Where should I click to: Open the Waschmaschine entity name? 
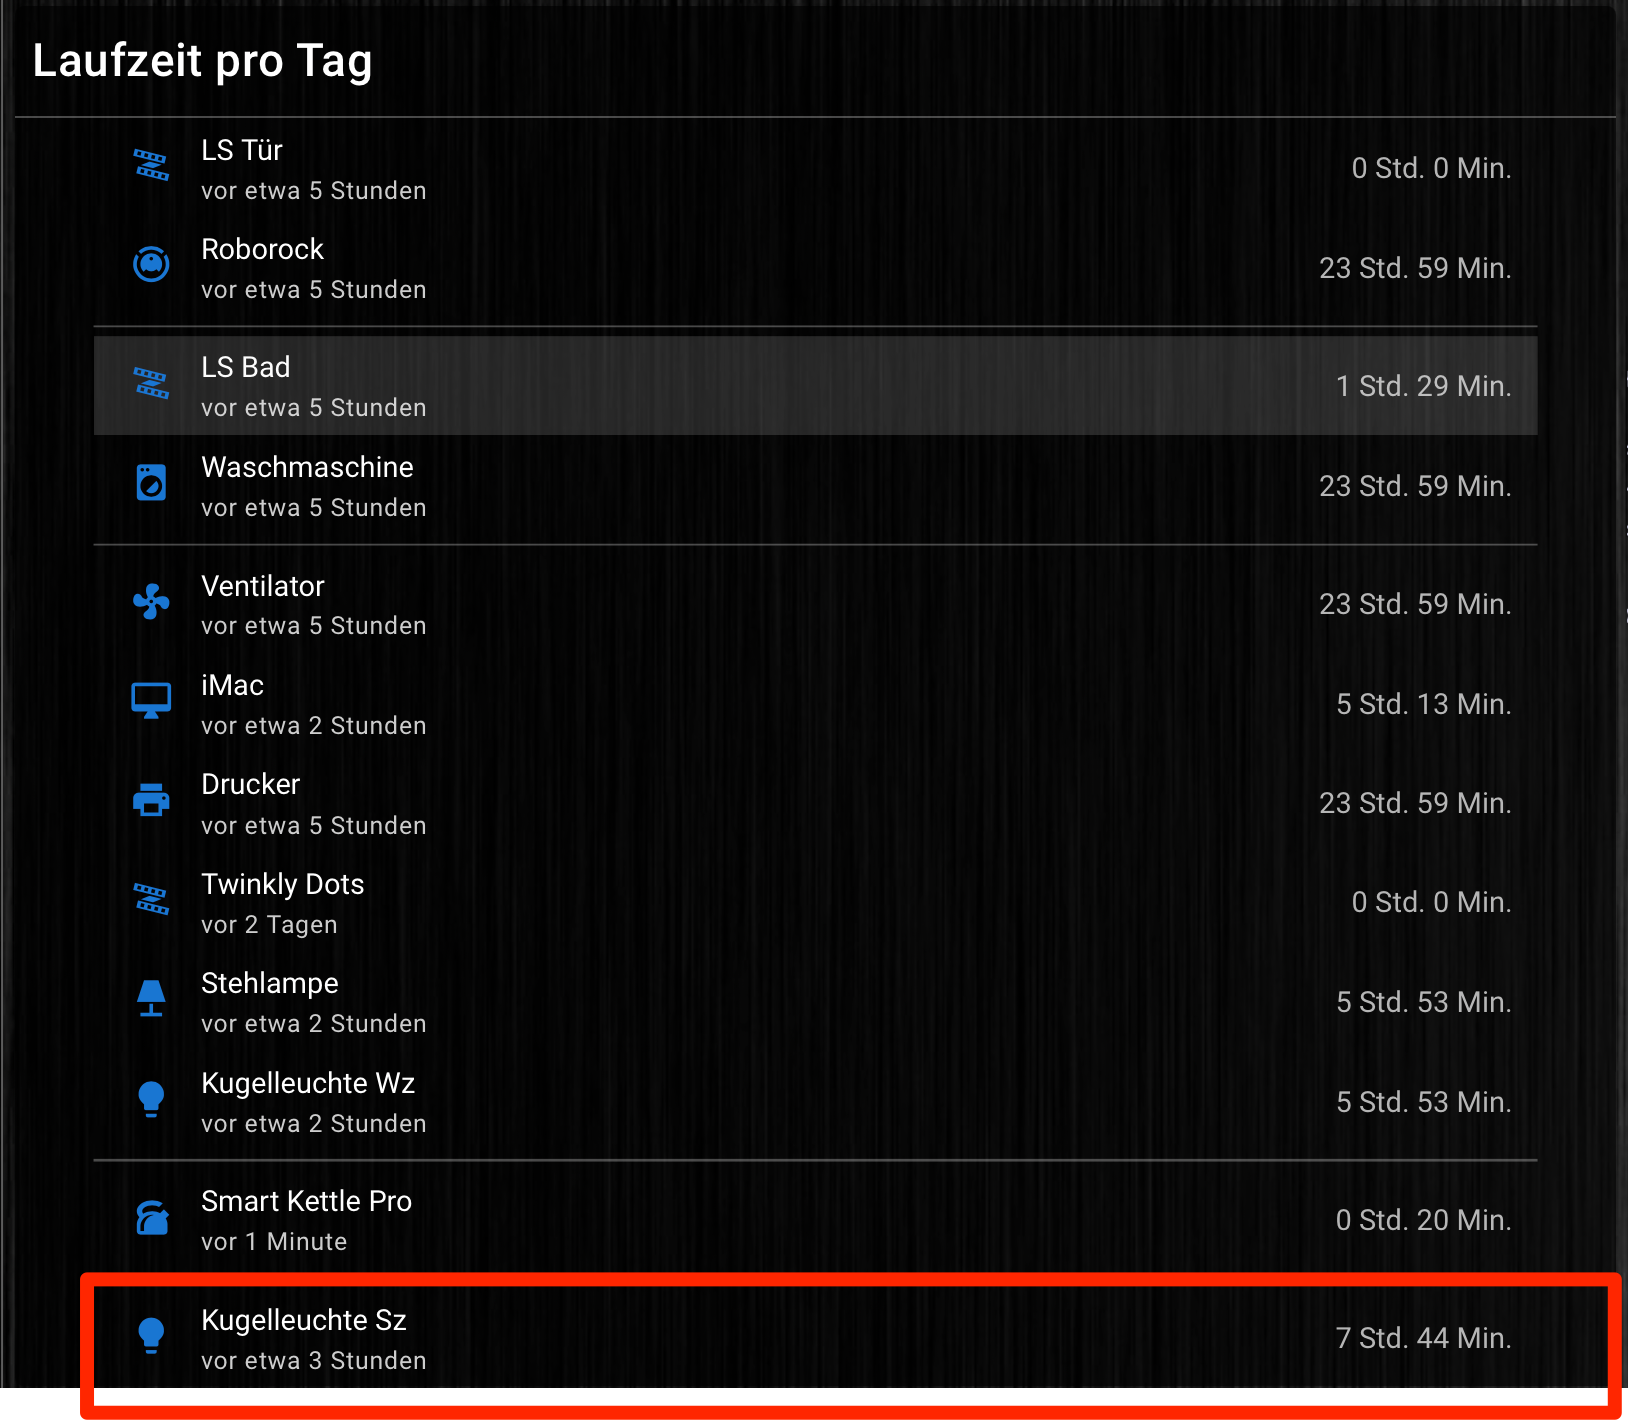[x=307, y=467]
